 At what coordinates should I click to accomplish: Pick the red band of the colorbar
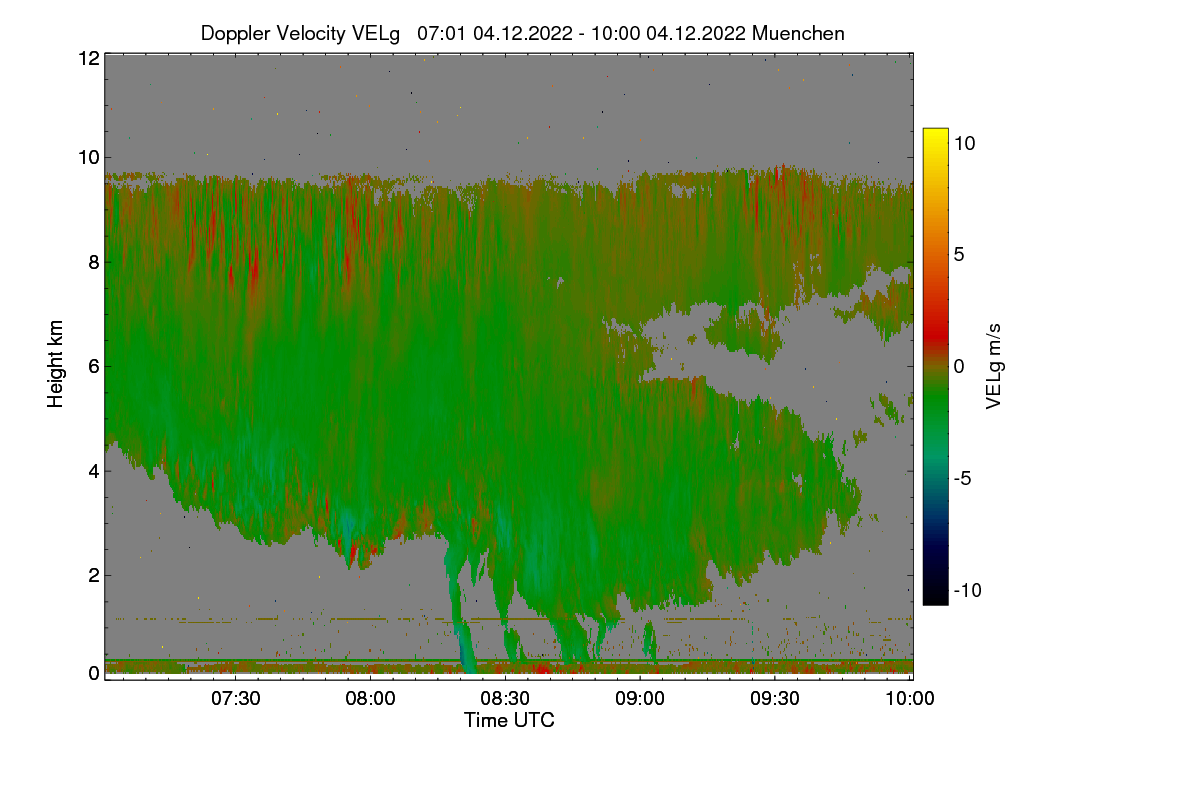(935, 335)
